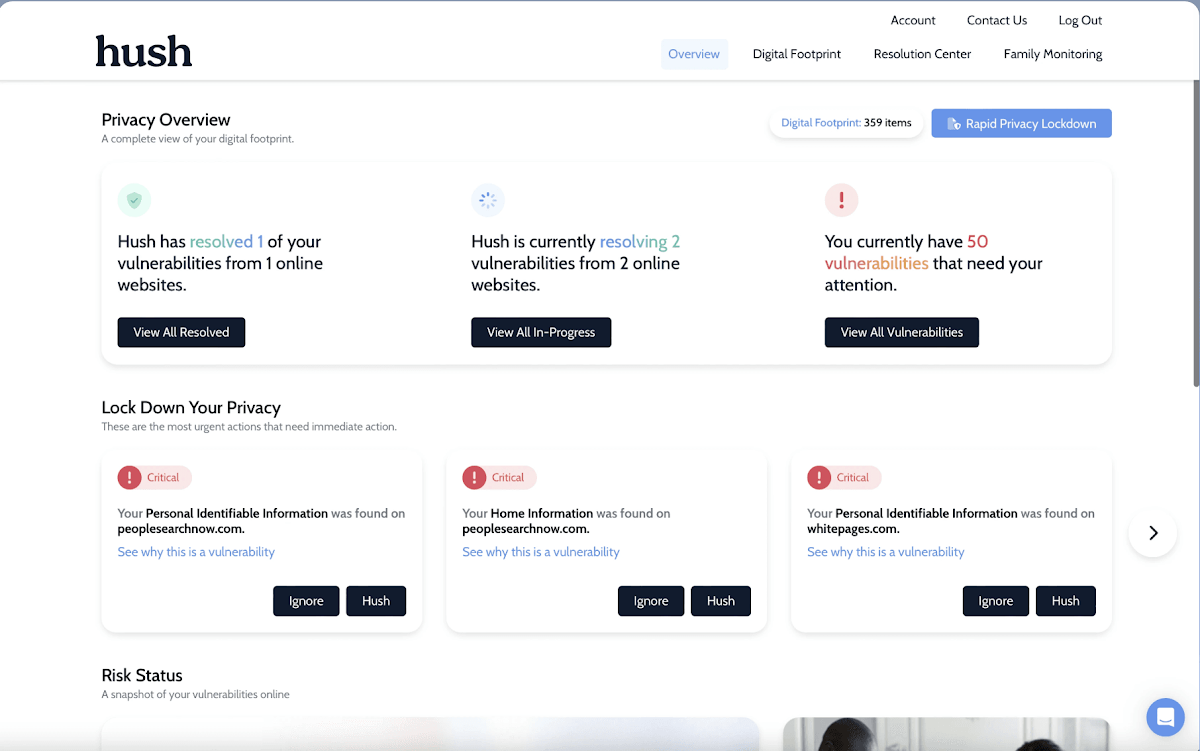
Task: Show next cards with right chevron arrow
Action: click(x=1153, y=533)
